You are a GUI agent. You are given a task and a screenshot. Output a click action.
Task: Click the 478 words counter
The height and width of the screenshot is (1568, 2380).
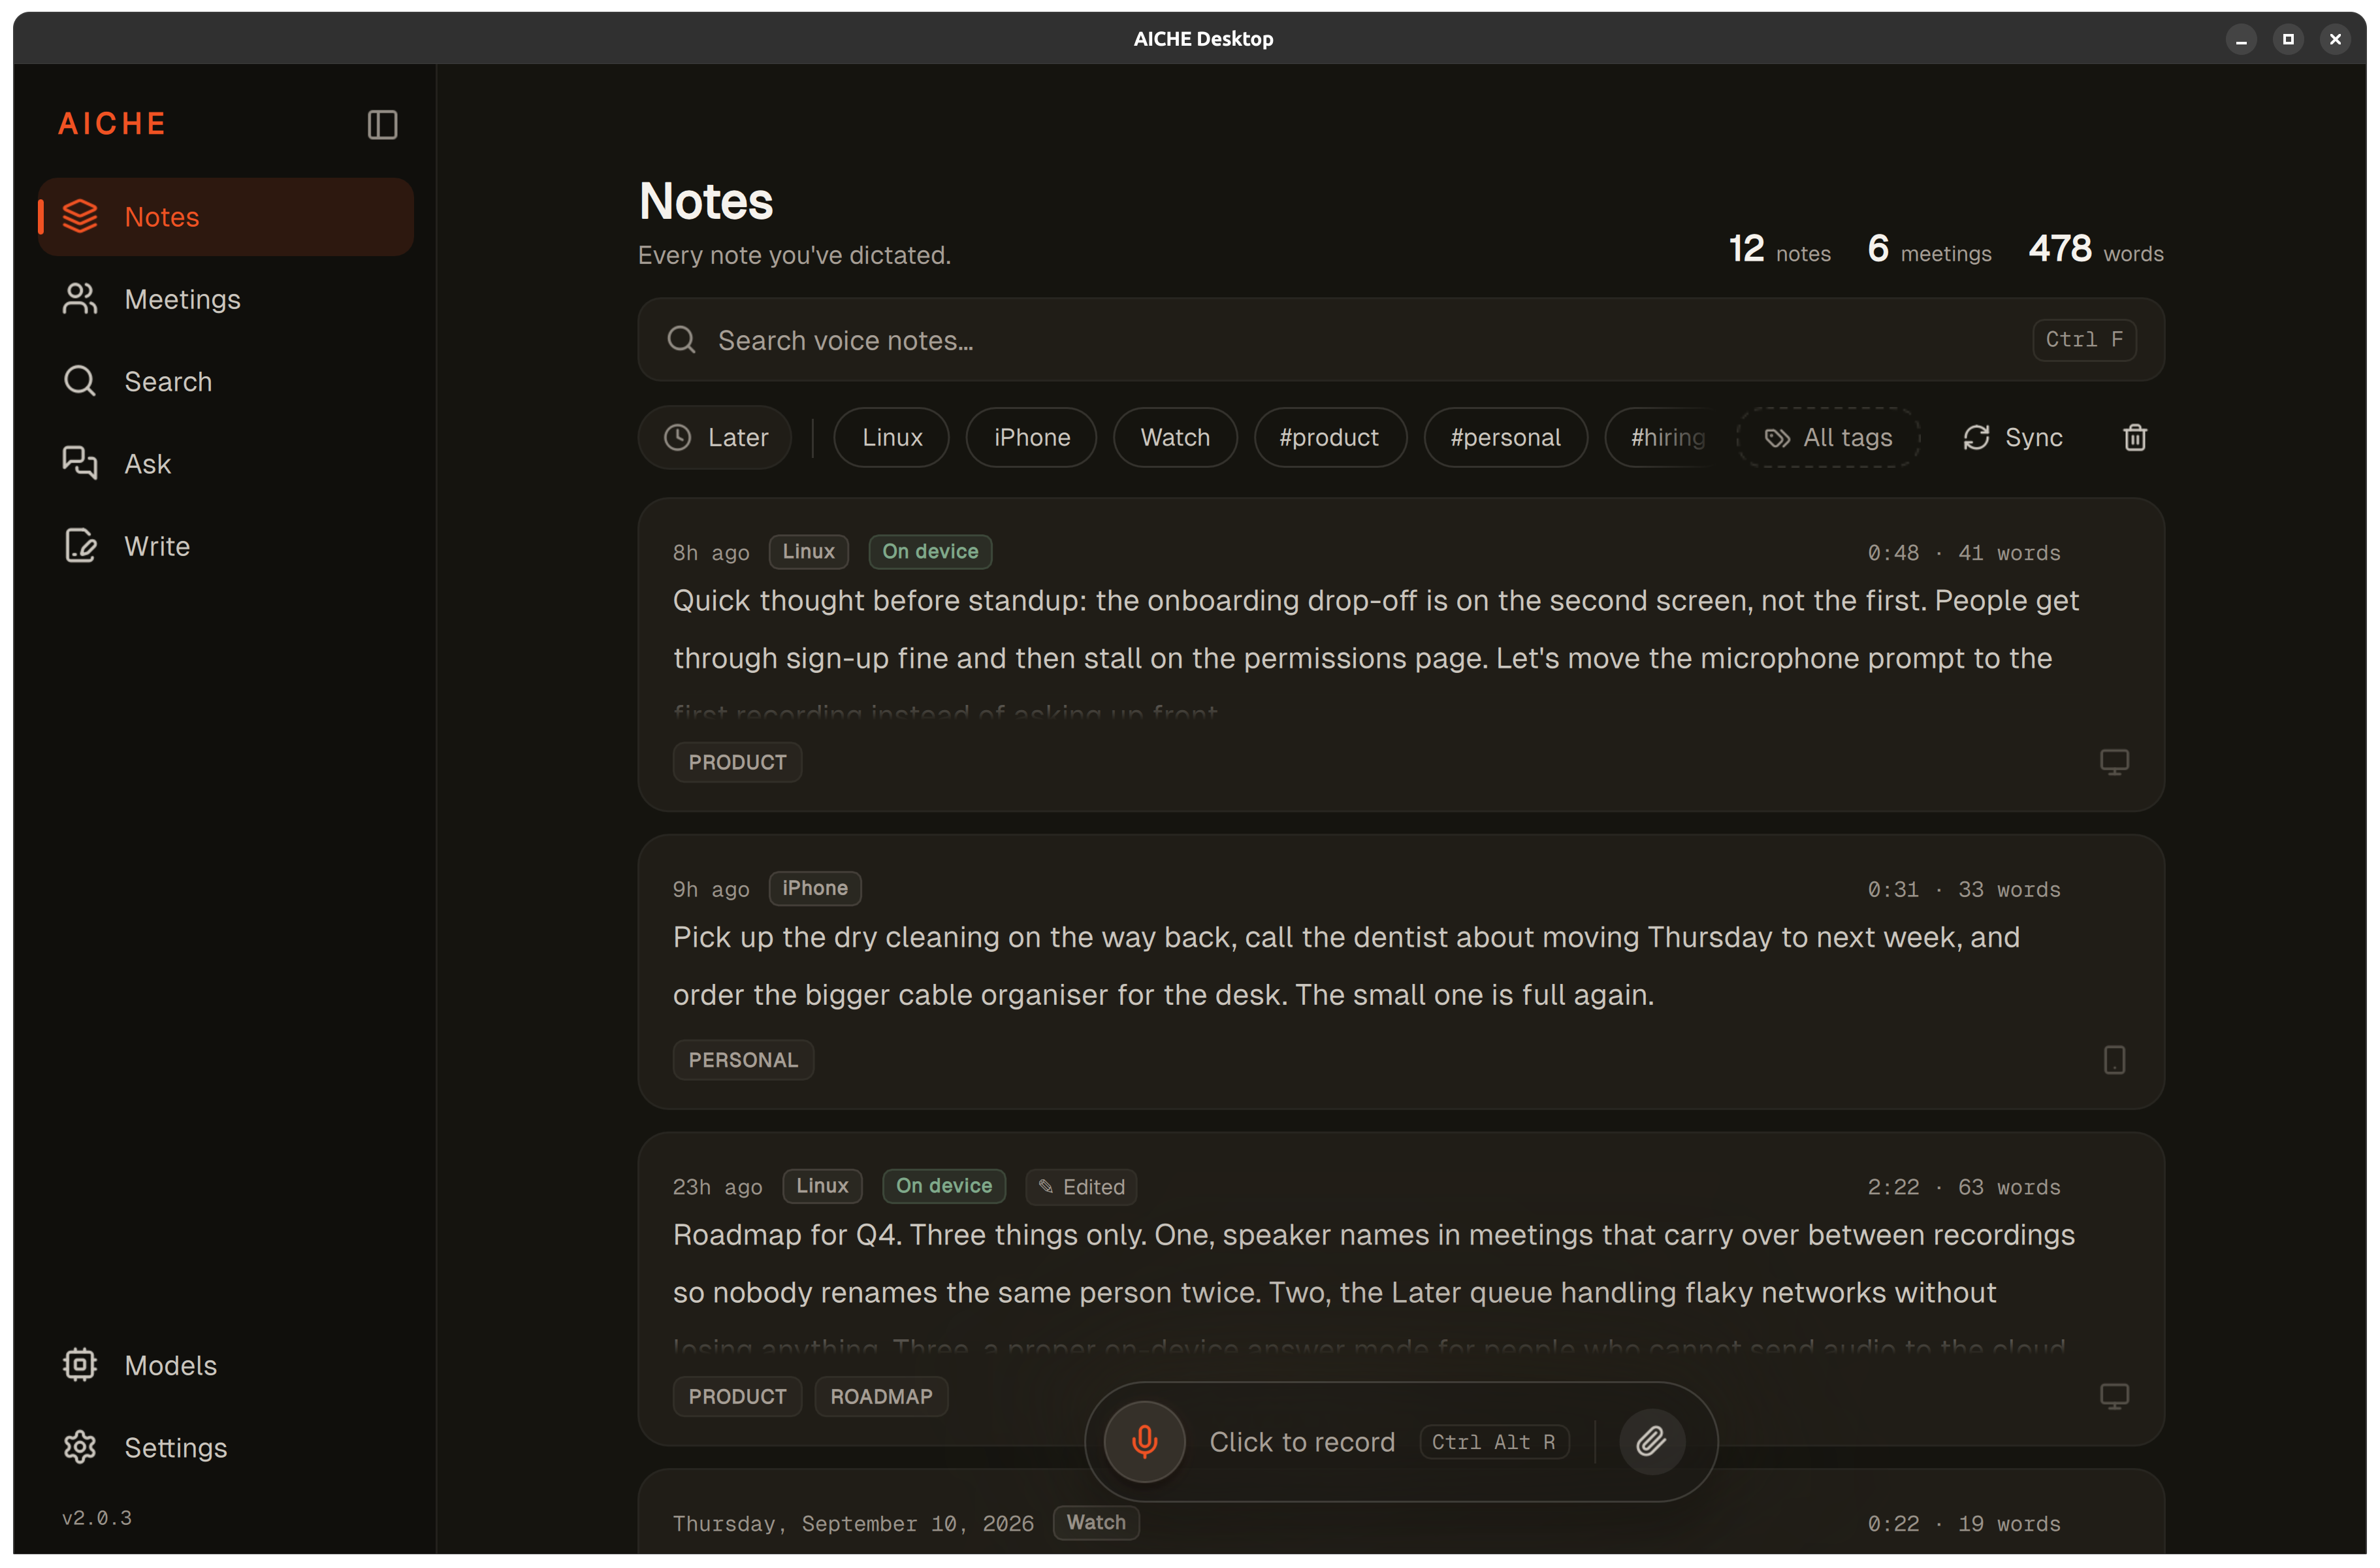tap(2096, 250)
